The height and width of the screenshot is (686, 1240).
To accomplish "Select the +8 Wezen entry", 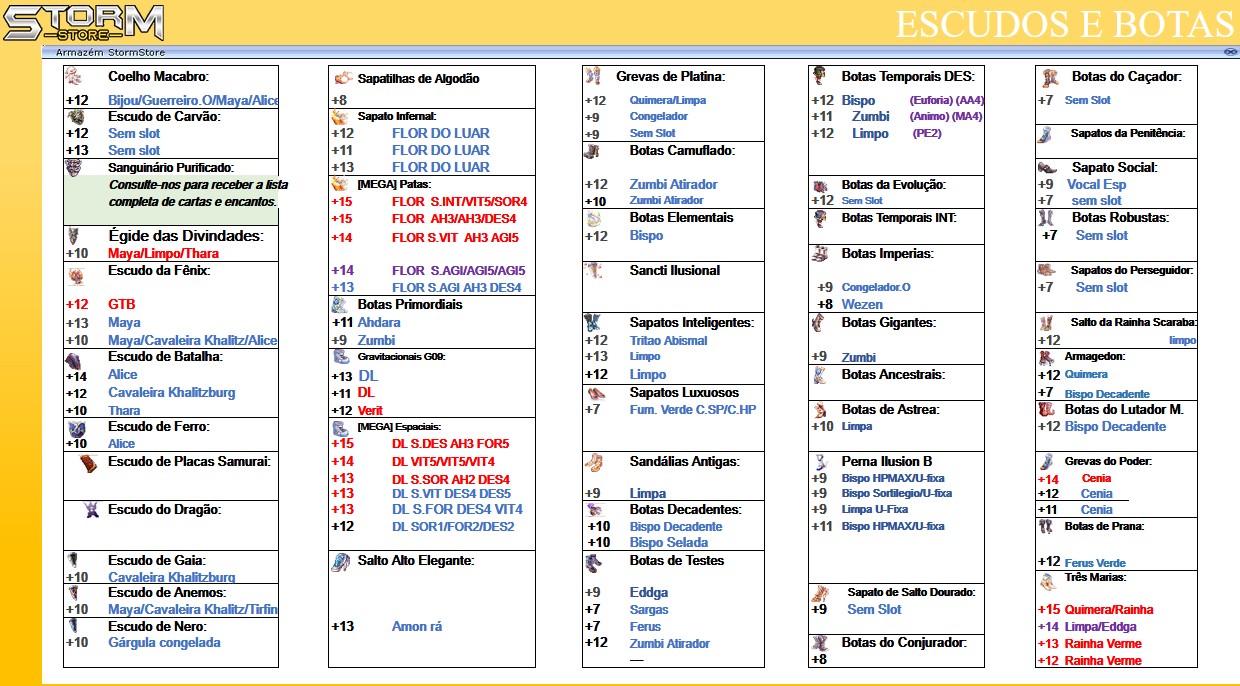I will (850, 304).
